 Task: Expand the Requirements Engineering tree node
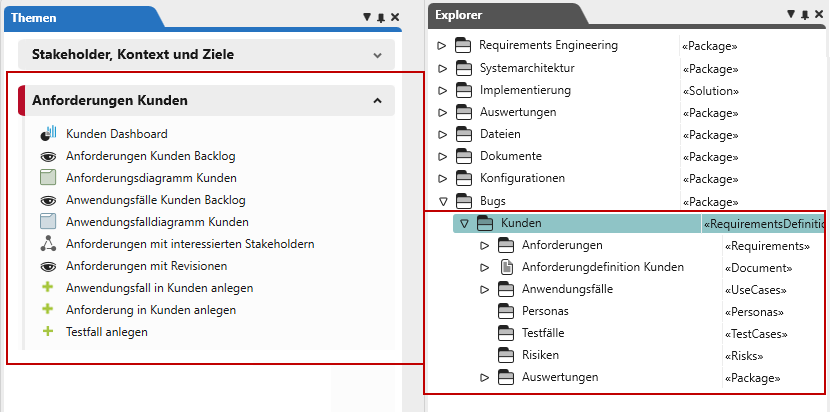(442, 46)
